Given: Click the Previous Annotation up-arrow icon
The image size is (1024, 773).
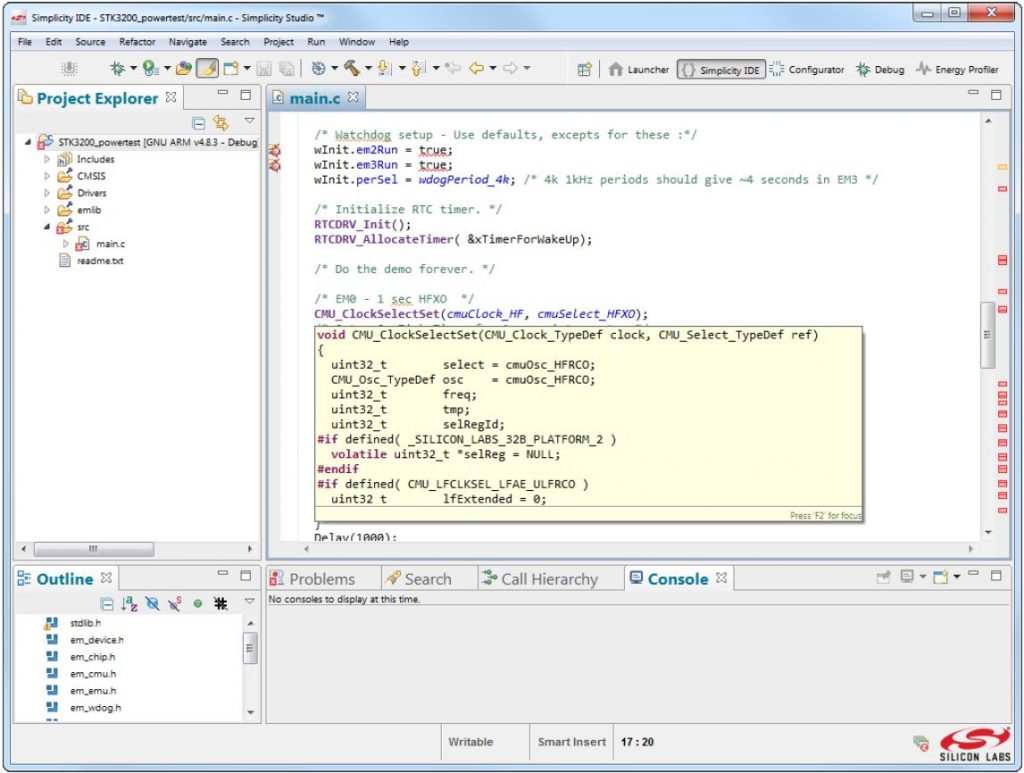Looking at the screenshot, I should pos(419,68).
